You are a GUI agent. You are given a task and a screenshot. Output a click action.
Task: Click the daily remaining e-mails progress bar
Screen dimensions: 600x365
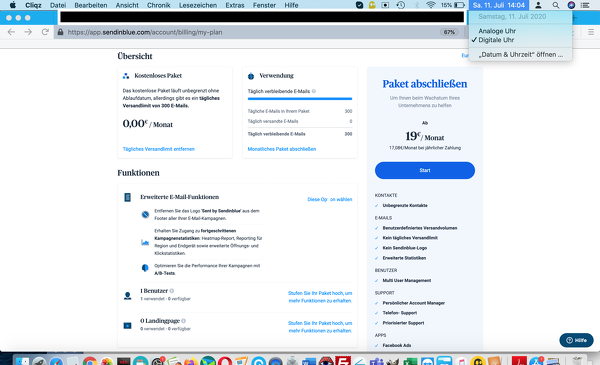300,99
